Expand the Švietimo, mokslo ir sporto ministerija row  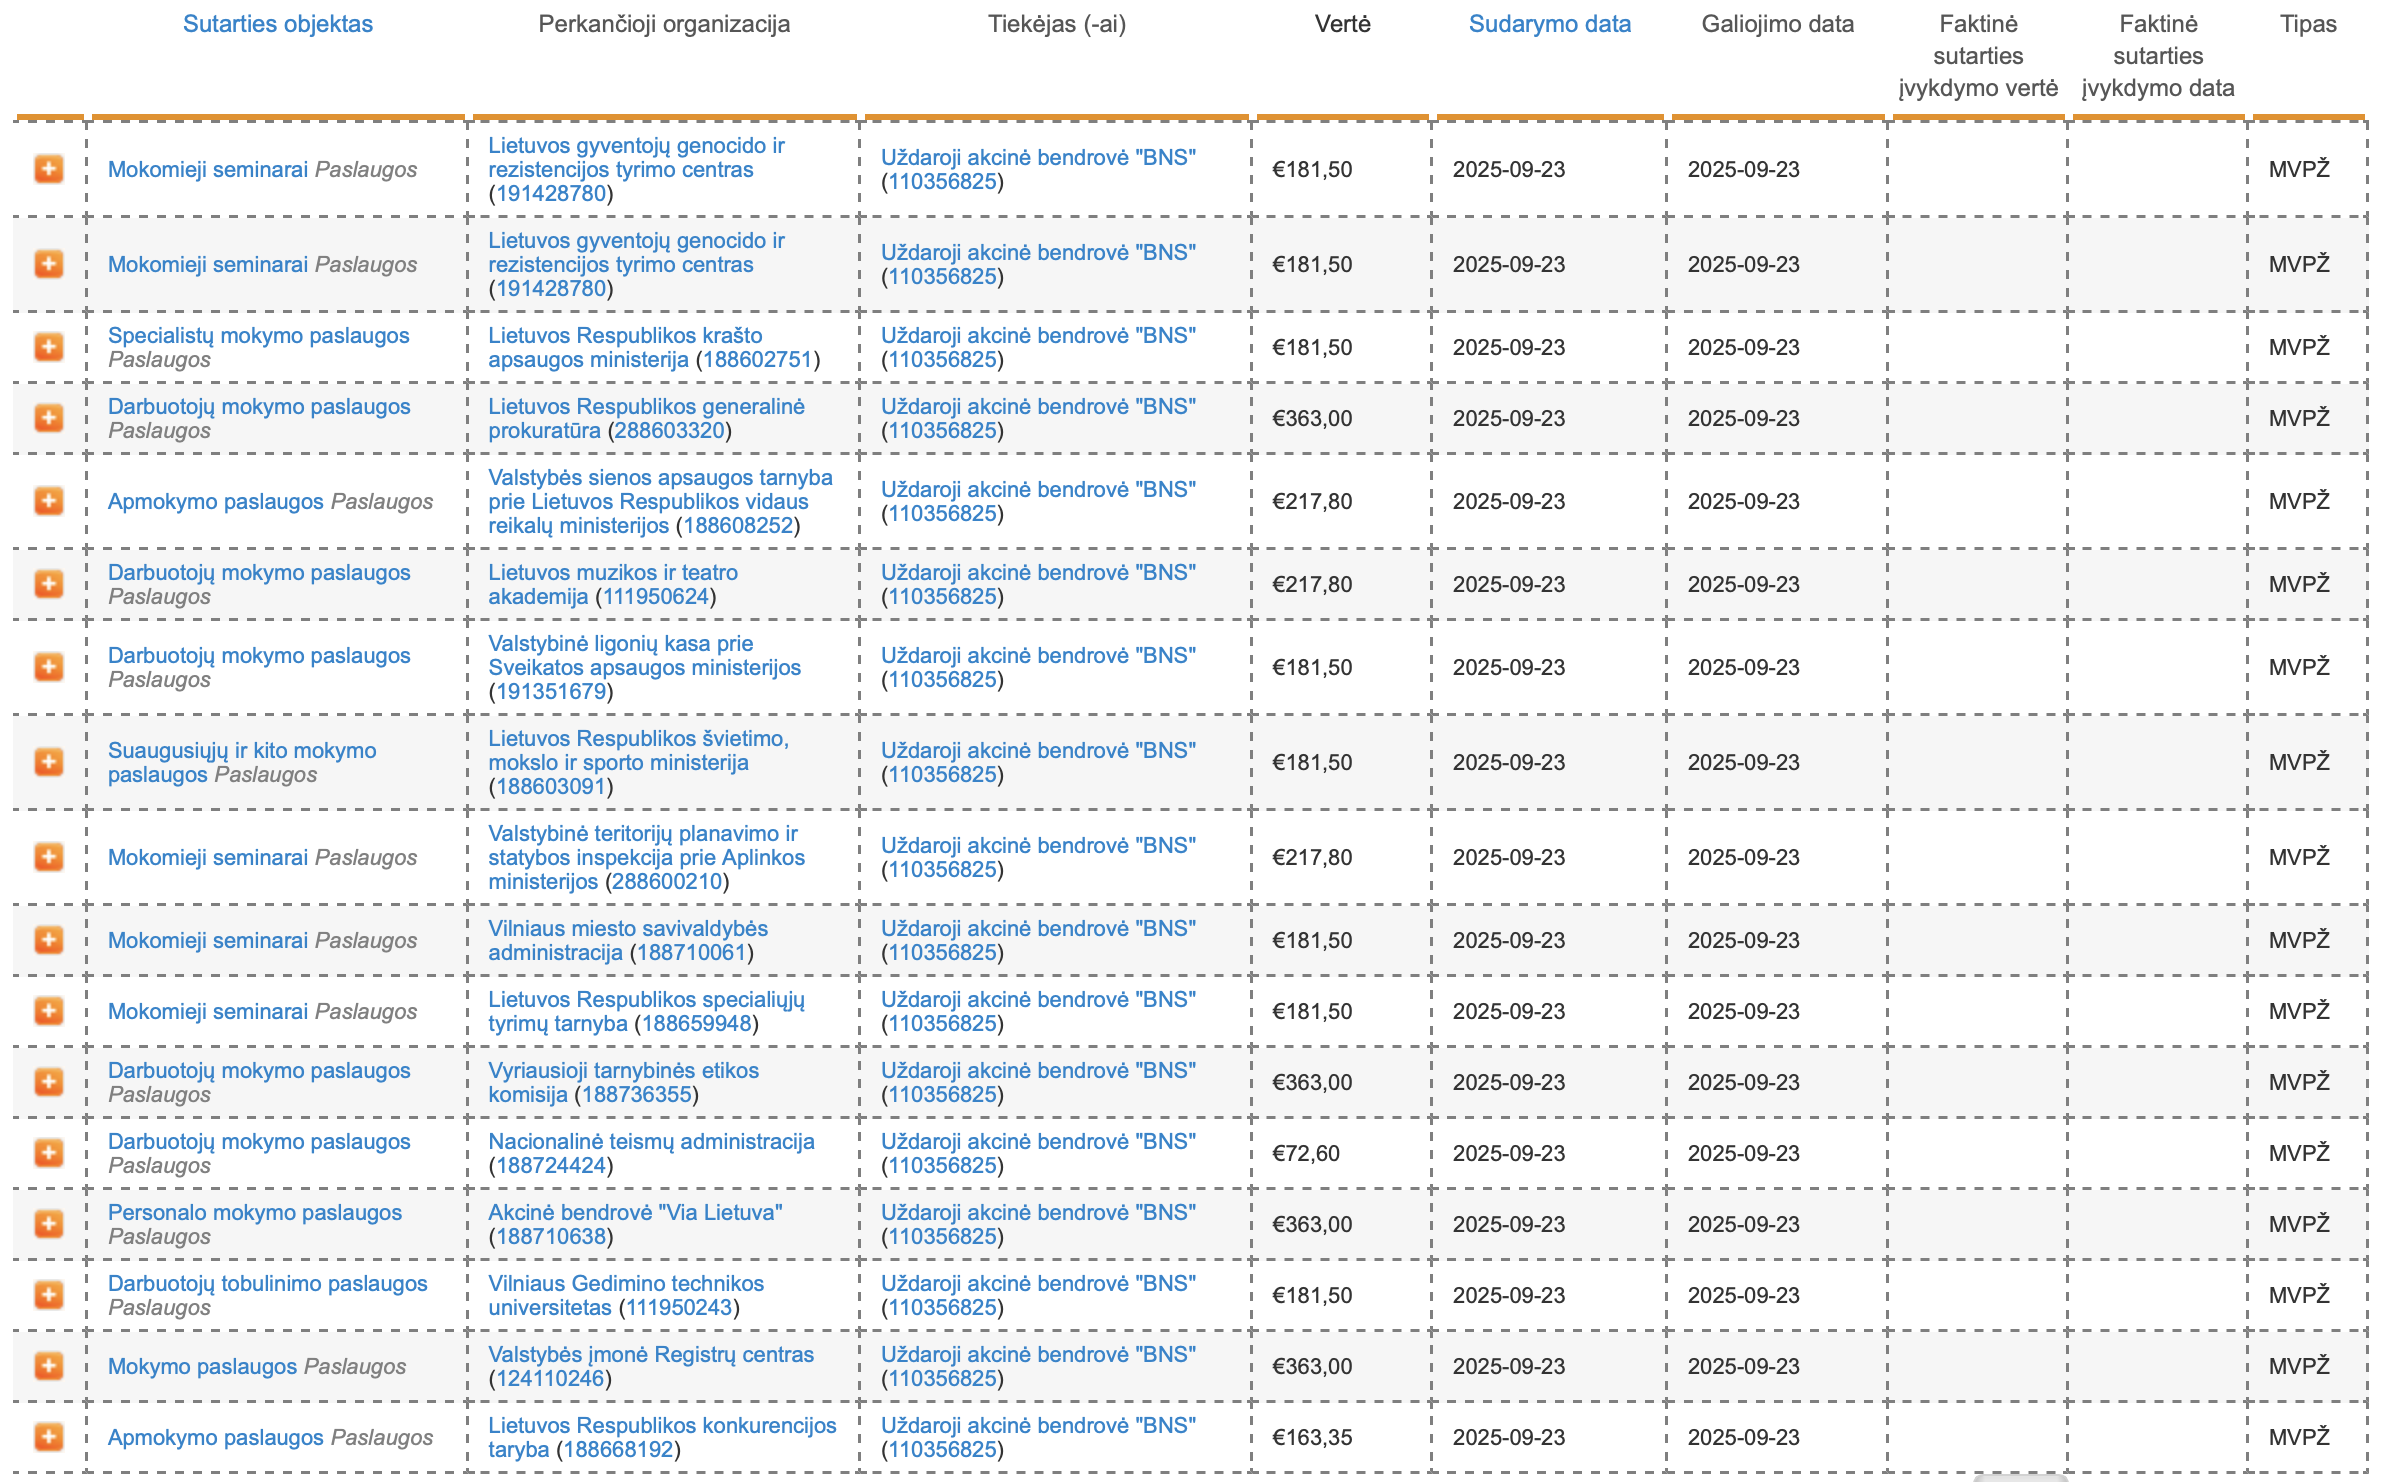click(48, 762)
